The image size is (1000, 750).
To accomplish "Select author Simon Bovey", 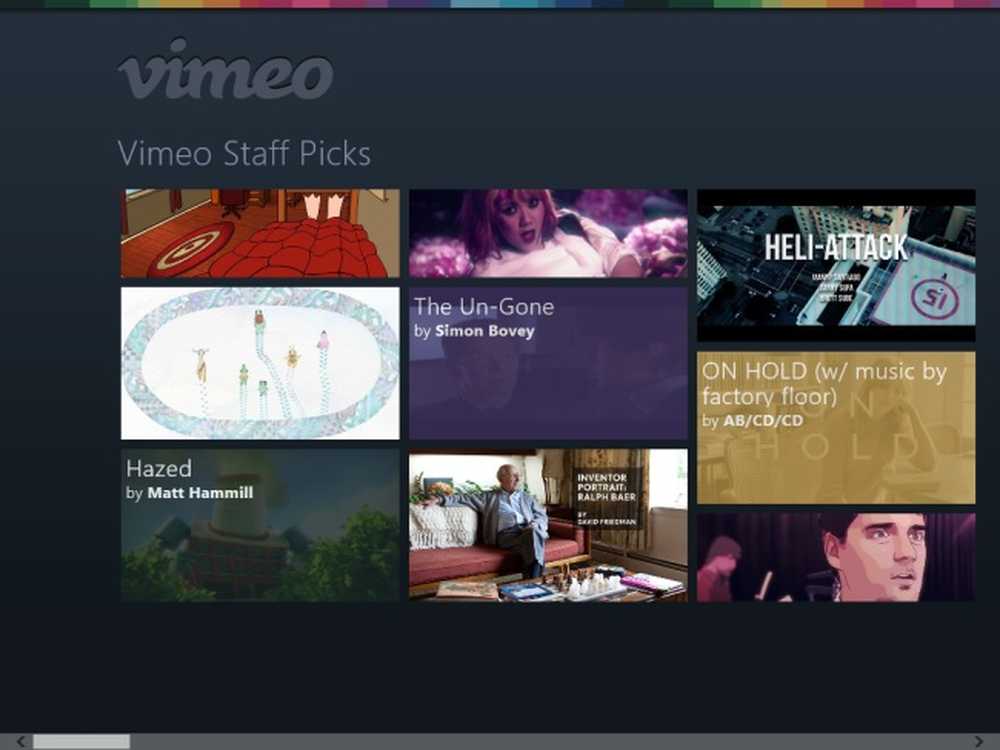I will 485,331.
